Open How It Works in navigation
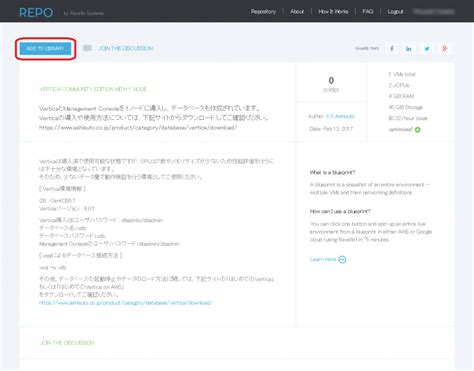 [333, 11]
